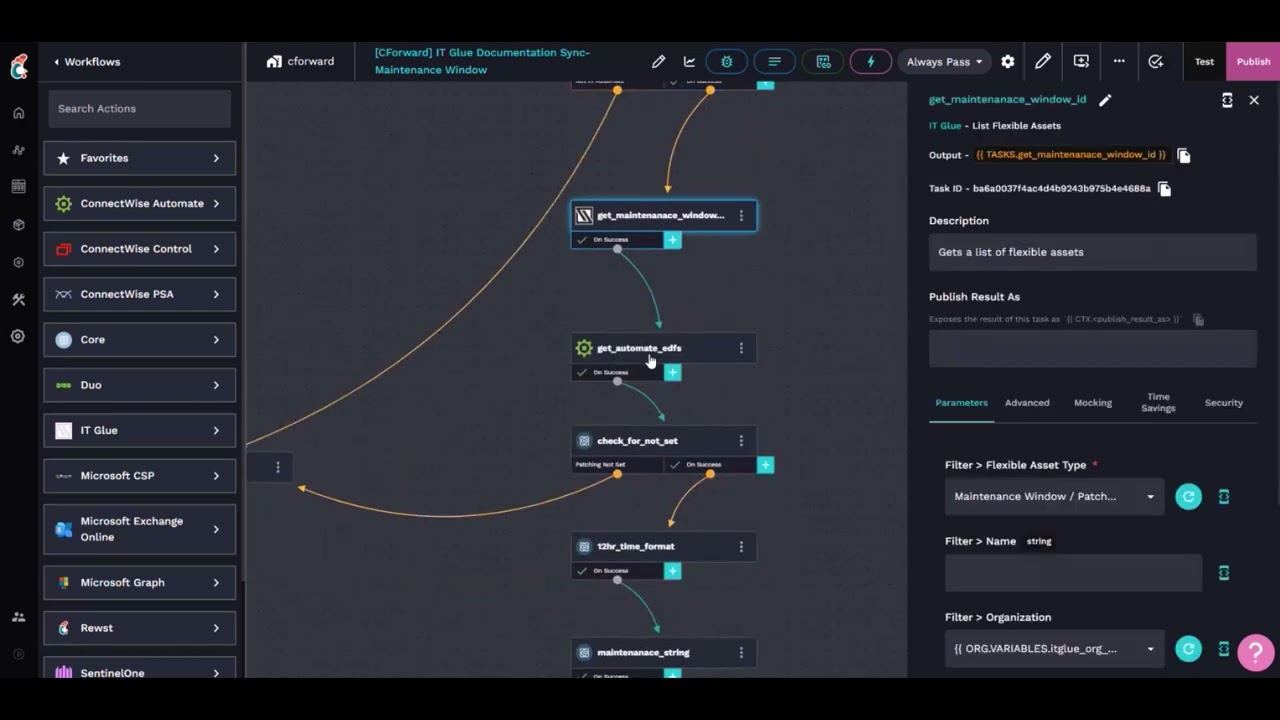
Task: Open the users icon at bottom of left rail
Action: tap(18, 617)
